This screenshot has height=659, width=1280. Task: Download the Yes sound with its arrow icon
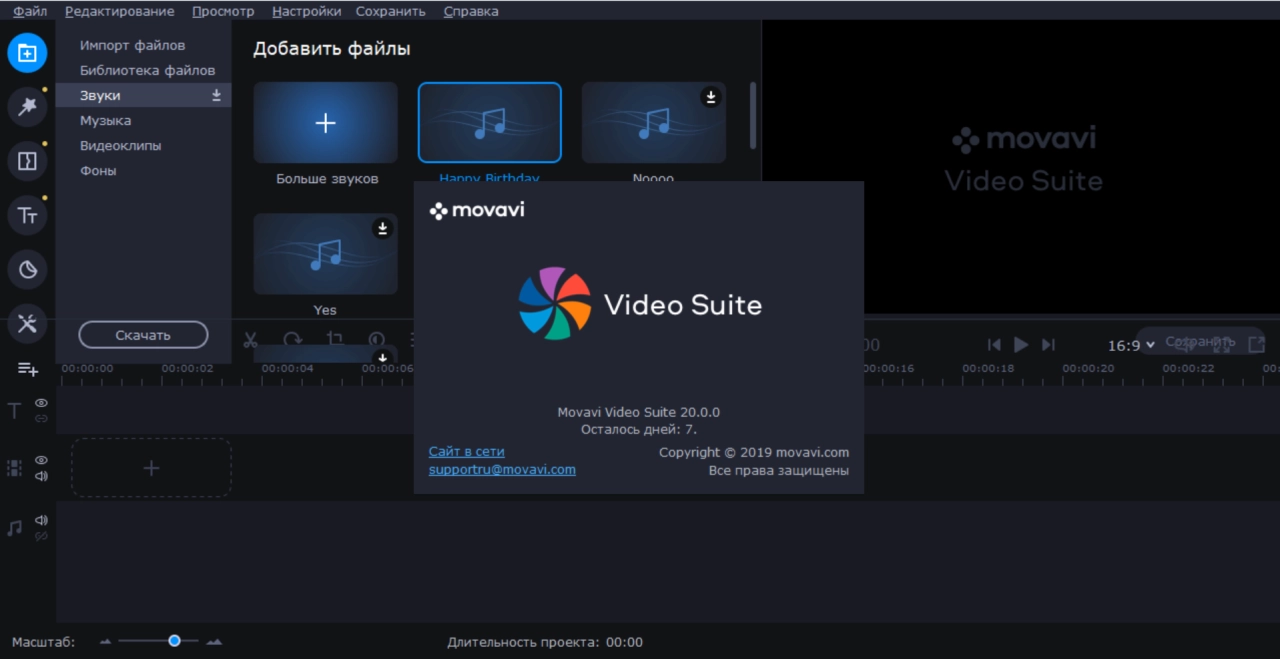(382, 229)
